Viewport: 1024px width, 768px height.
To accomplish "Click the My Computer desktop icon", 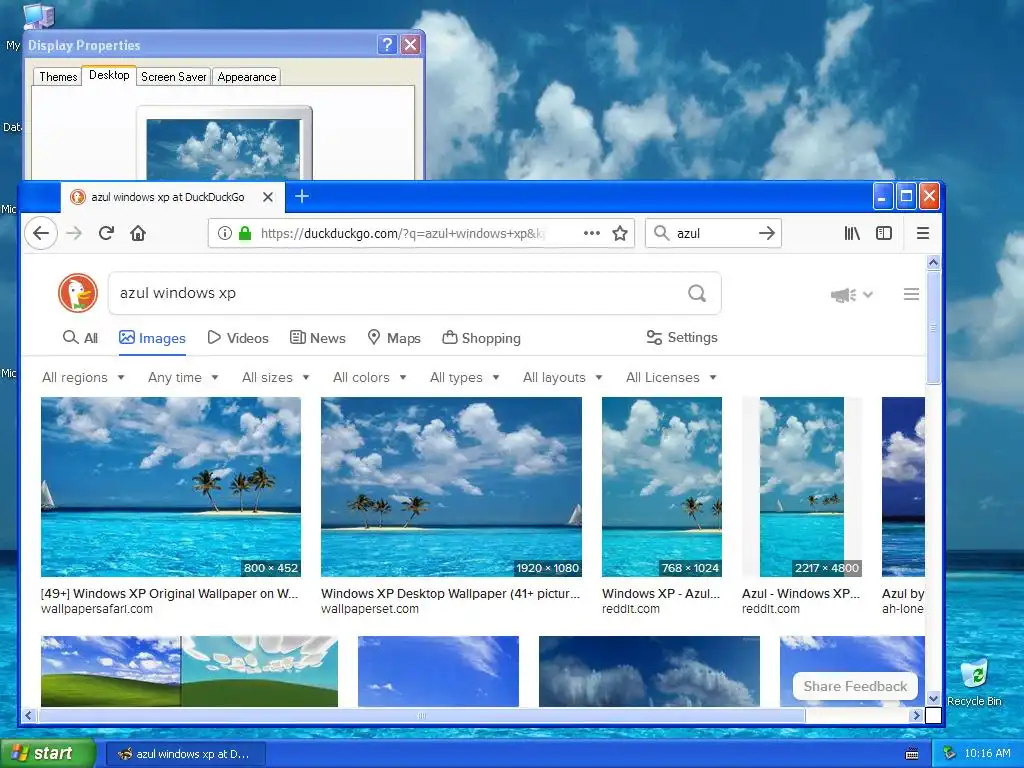I will click(x=38, y=14).
